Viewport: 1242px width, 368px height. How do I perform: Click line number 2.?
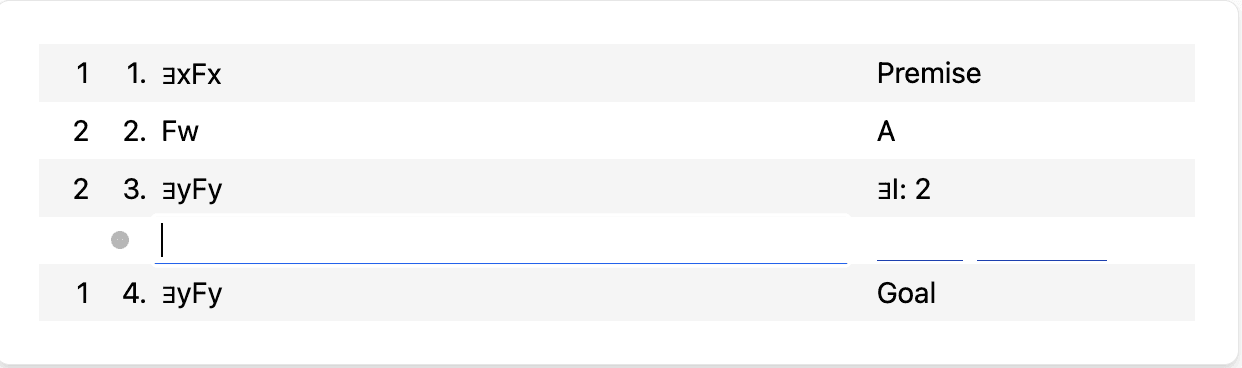136,132
